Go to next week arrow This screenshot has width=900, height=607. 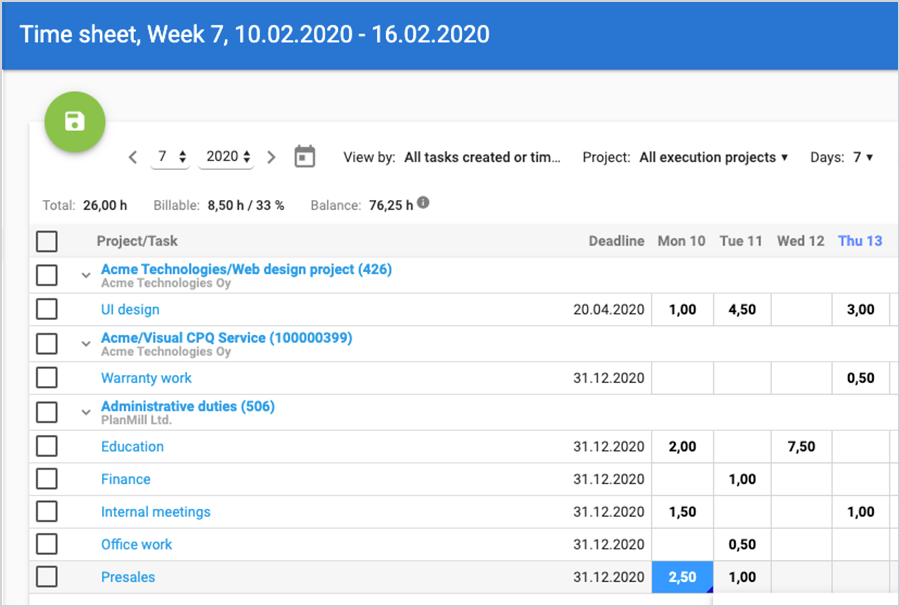tap(271, 157)
